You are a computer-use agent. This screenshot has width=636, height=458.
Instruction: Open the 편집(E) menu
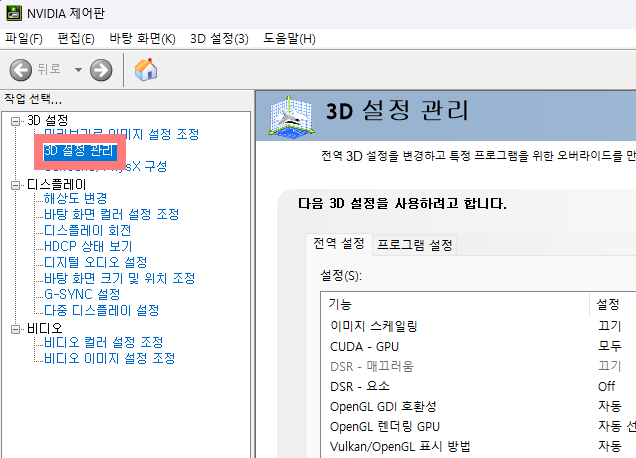pos(76,39)
